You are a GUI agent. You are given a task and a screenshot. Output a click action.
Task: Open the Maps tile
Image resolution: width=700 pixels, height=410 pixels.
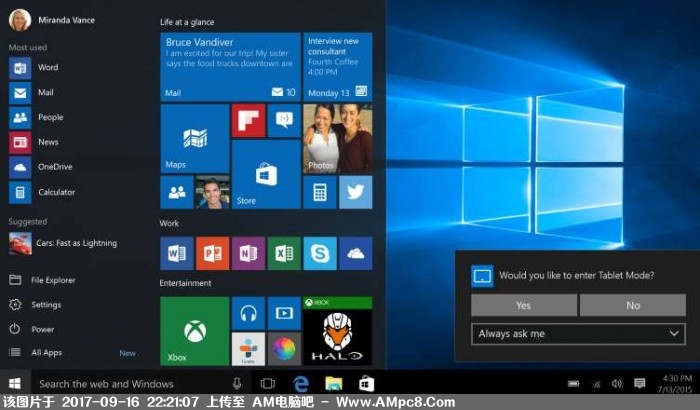(195, 138)
